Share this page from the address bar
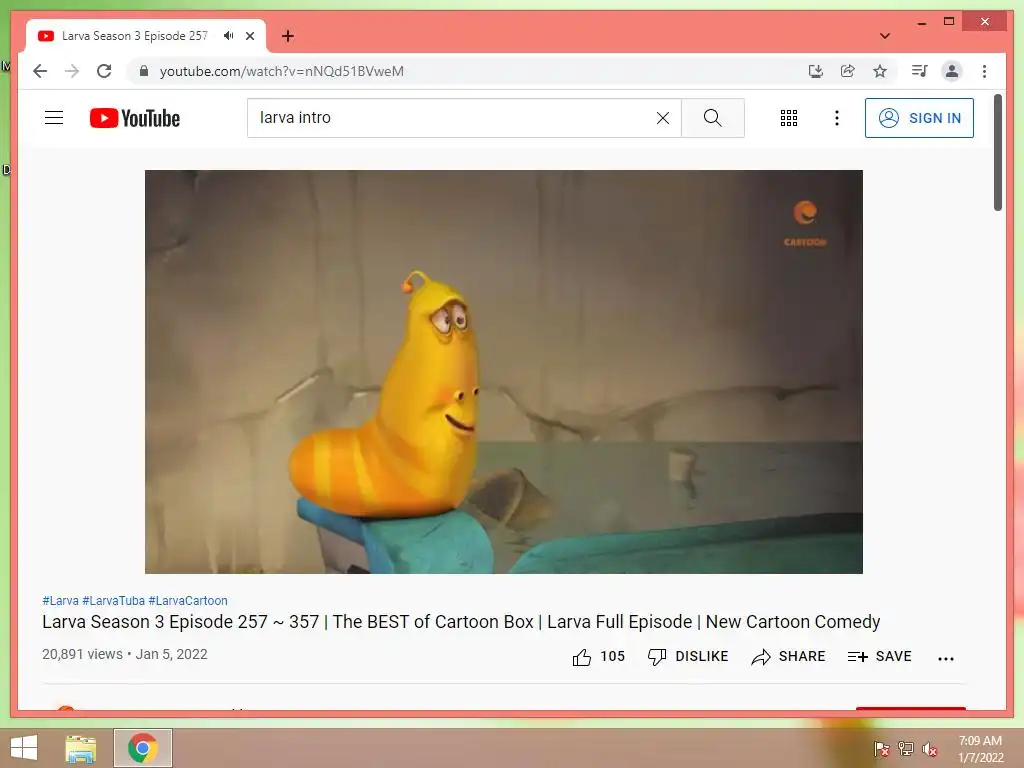 coord(848,71)
